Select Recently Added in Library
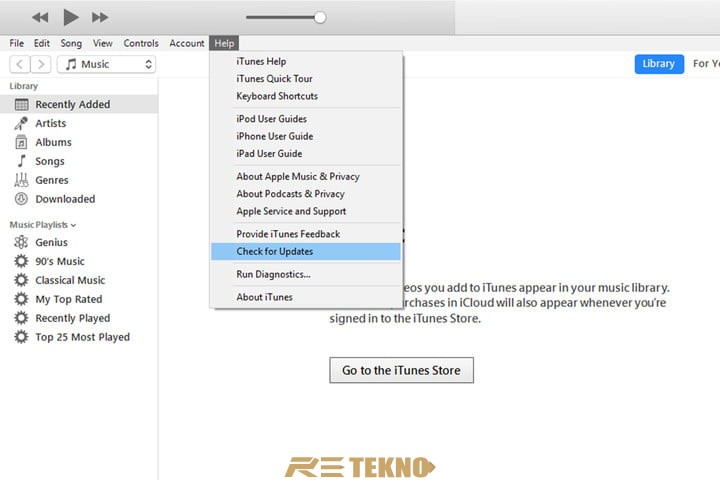This screenshot has width=720, height=480. pos(79,104)
